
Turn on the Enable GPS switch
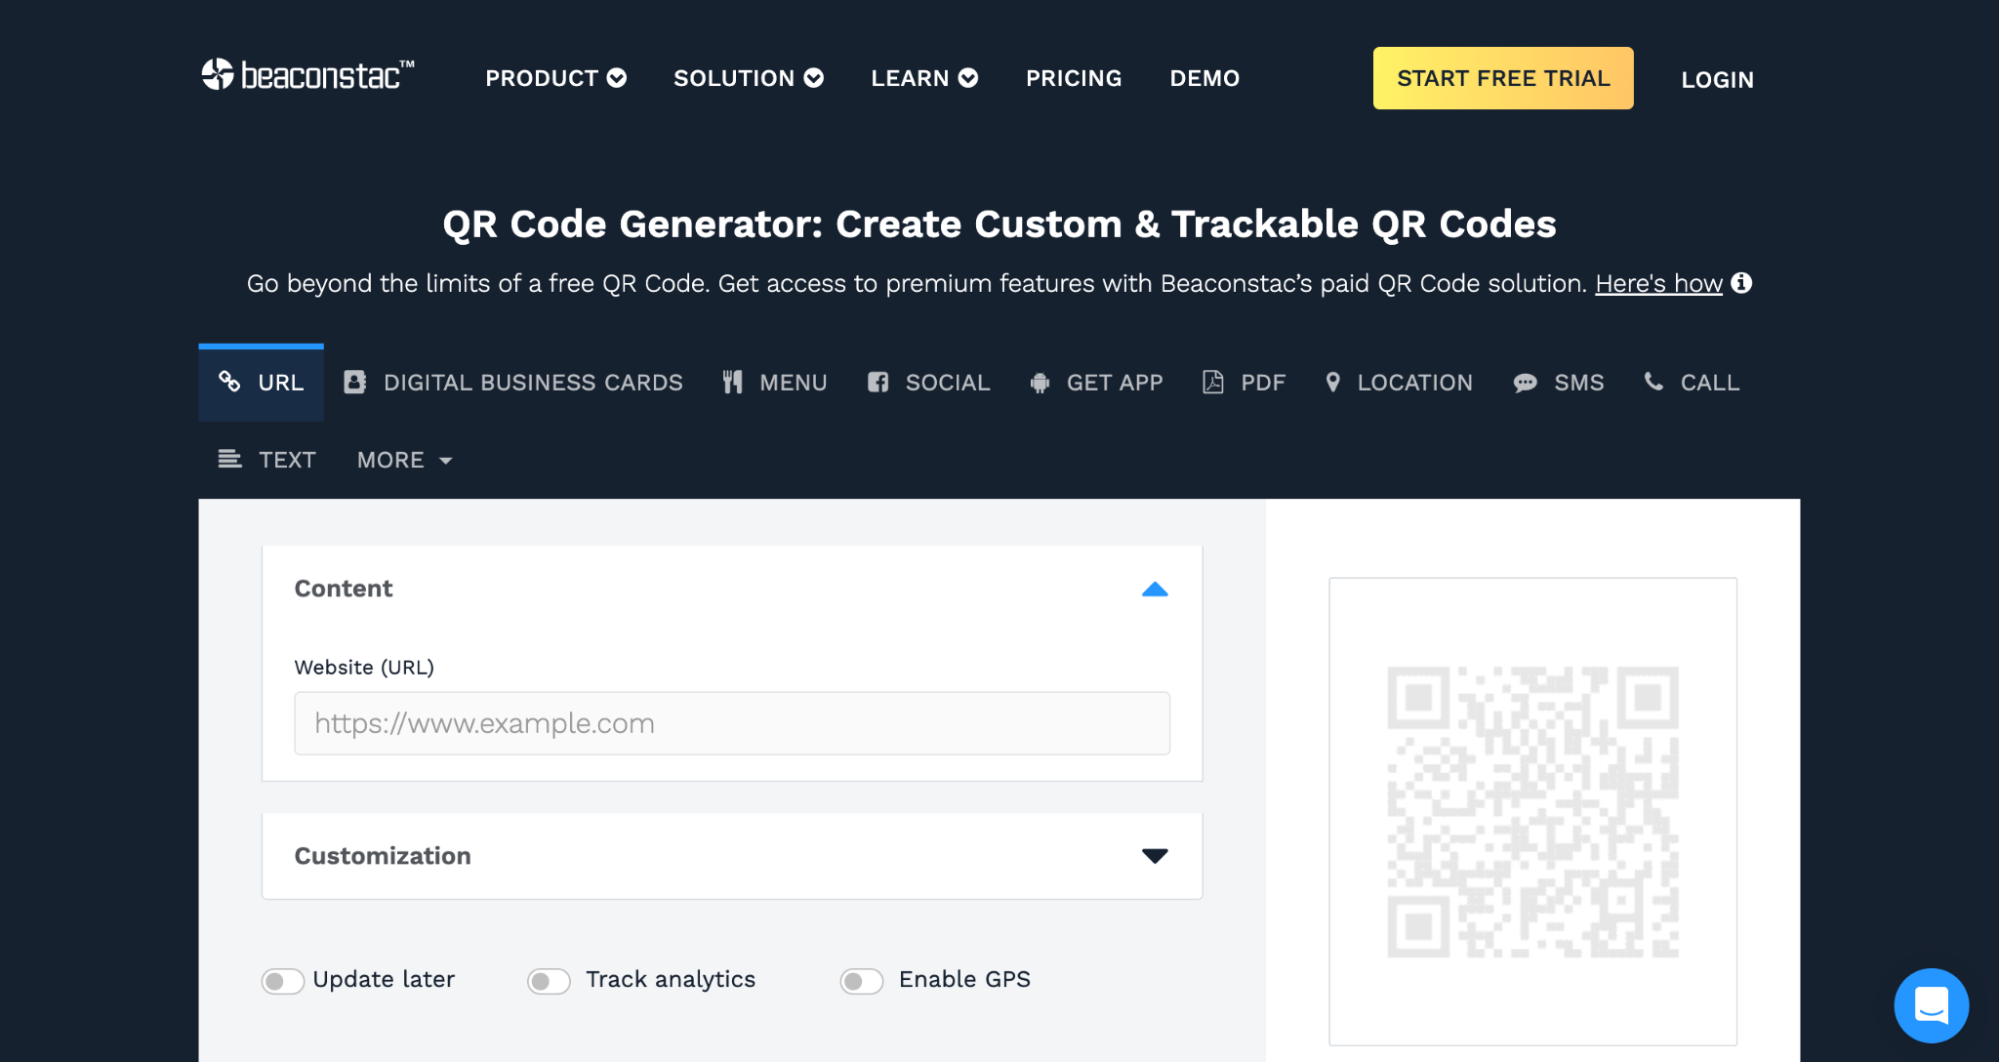pyautogui.click(x=862, y=981)
